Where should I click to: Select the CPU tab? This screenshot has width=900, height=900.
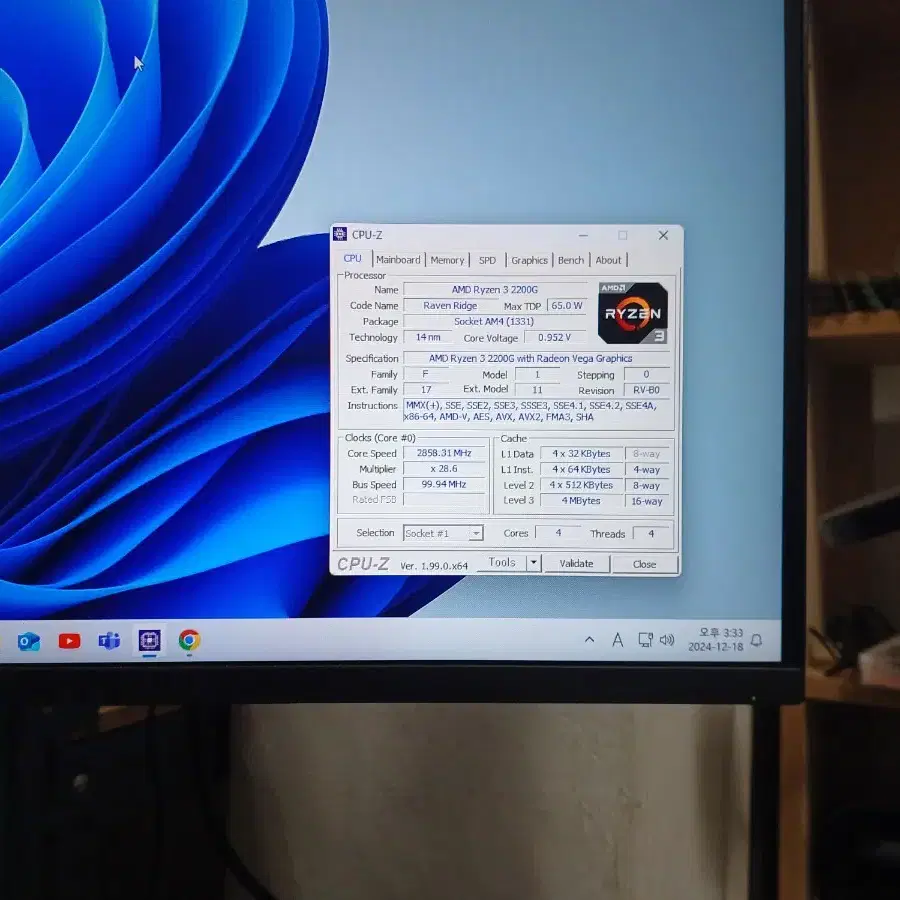click(x=352, y=258)
